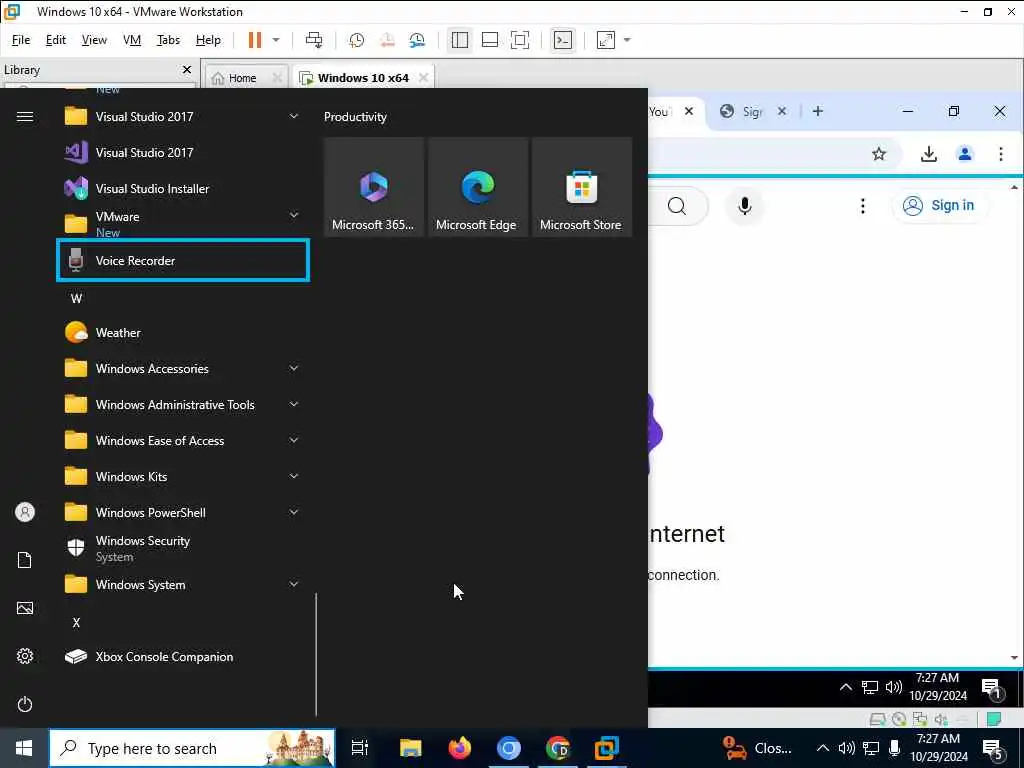Image resolution: width=1024 pixels, height=768 pixels.
Task: Open Firefox from the taskbar
Action: click(460, 748)
